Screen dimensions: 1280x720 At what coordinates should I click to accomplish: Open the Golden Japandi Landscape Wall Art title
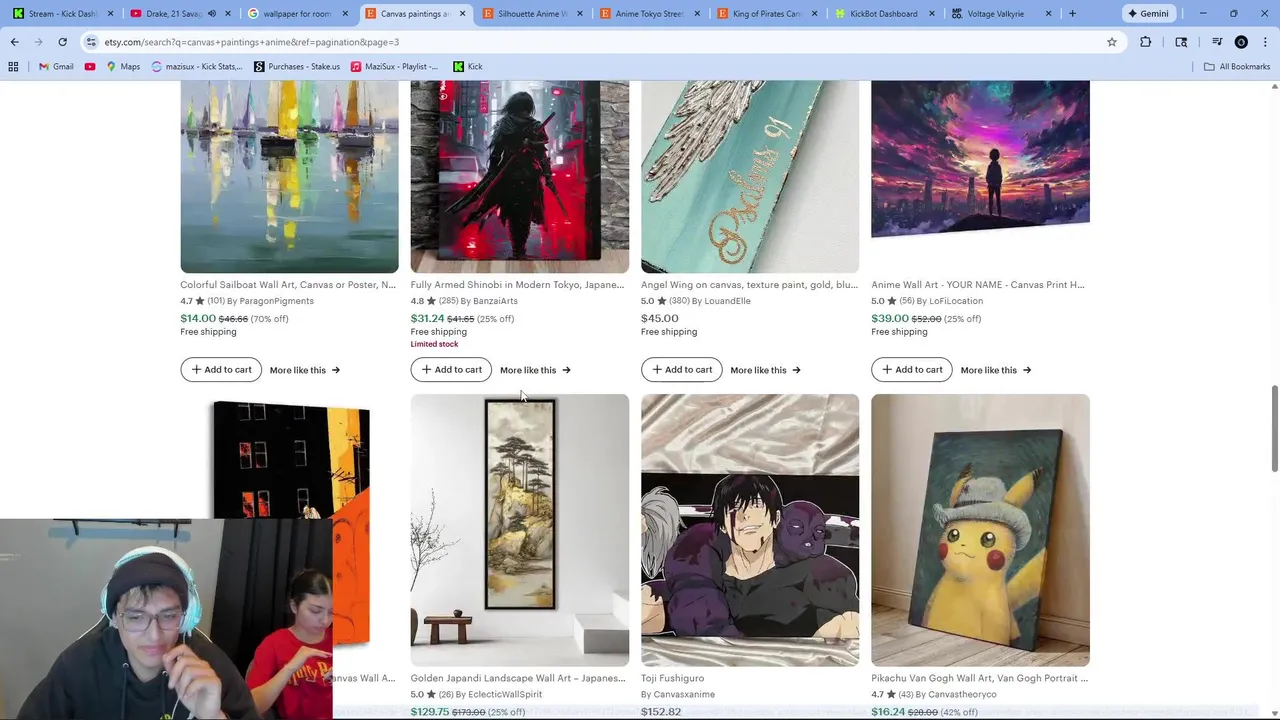[518, 678]
